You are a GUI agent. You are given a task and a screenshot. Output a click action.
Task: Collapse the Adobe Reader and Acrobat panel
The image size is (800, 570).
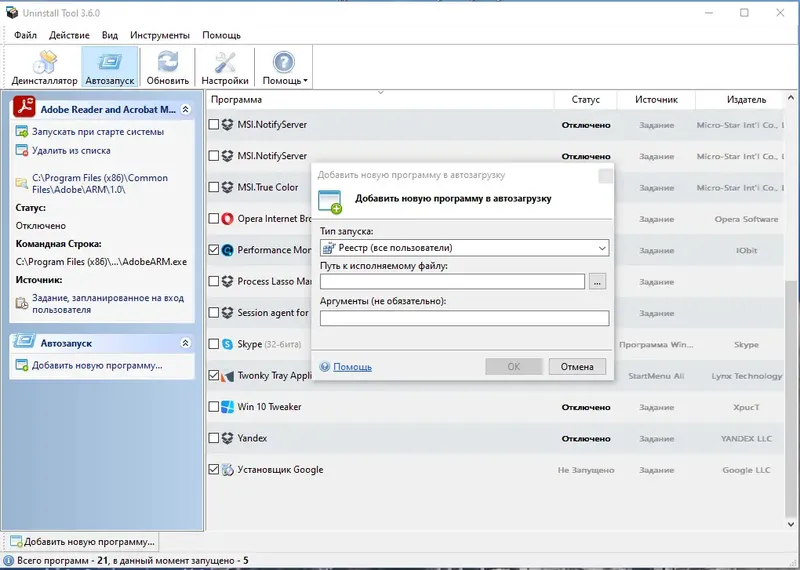pos(186,109)
